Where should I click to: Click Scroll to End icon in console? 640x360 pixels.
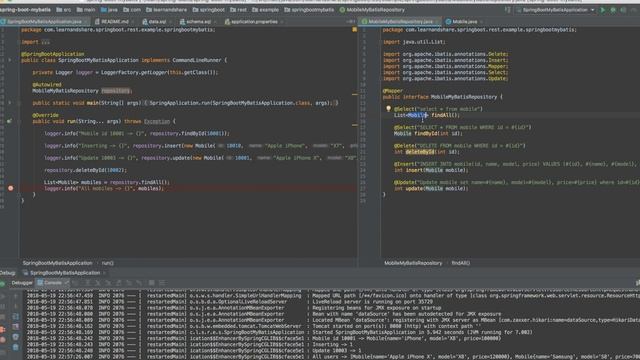coord(16,327)
